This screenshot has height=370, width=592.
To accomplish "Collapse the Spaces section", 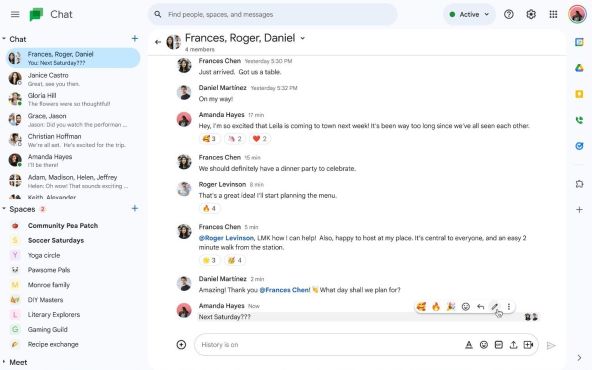I will 4,209.
